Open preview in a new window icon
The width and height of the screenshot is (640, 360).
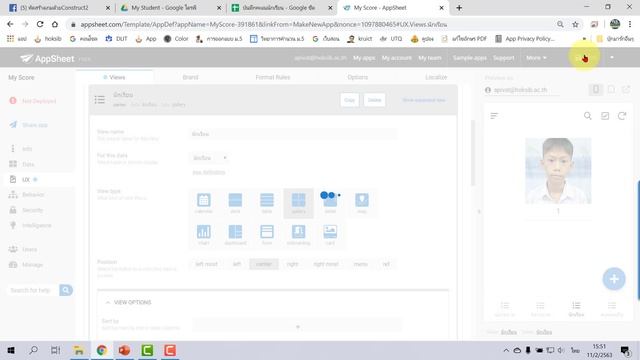(626, 89)
